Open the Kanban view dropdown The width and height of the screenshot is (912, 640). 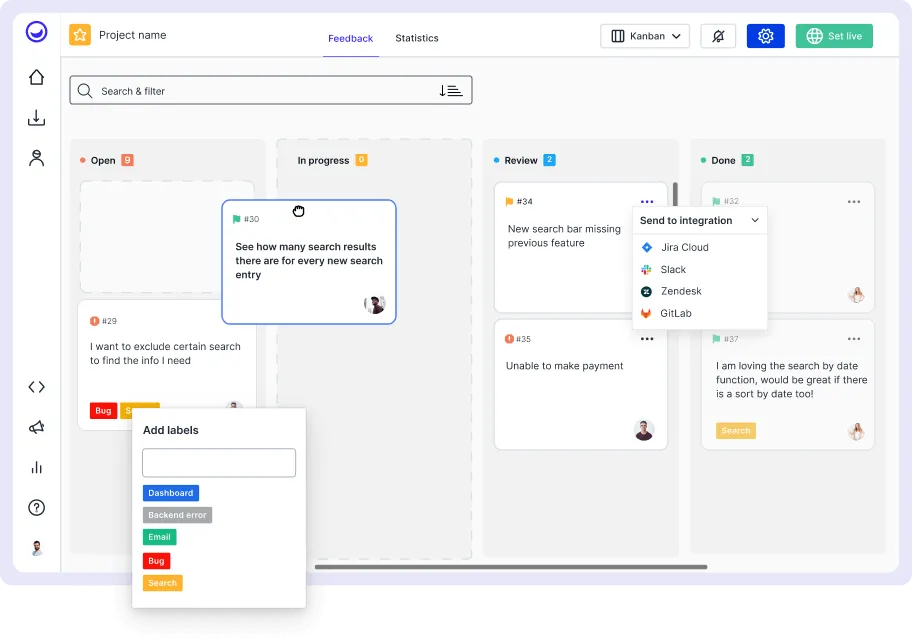point(645,34)
